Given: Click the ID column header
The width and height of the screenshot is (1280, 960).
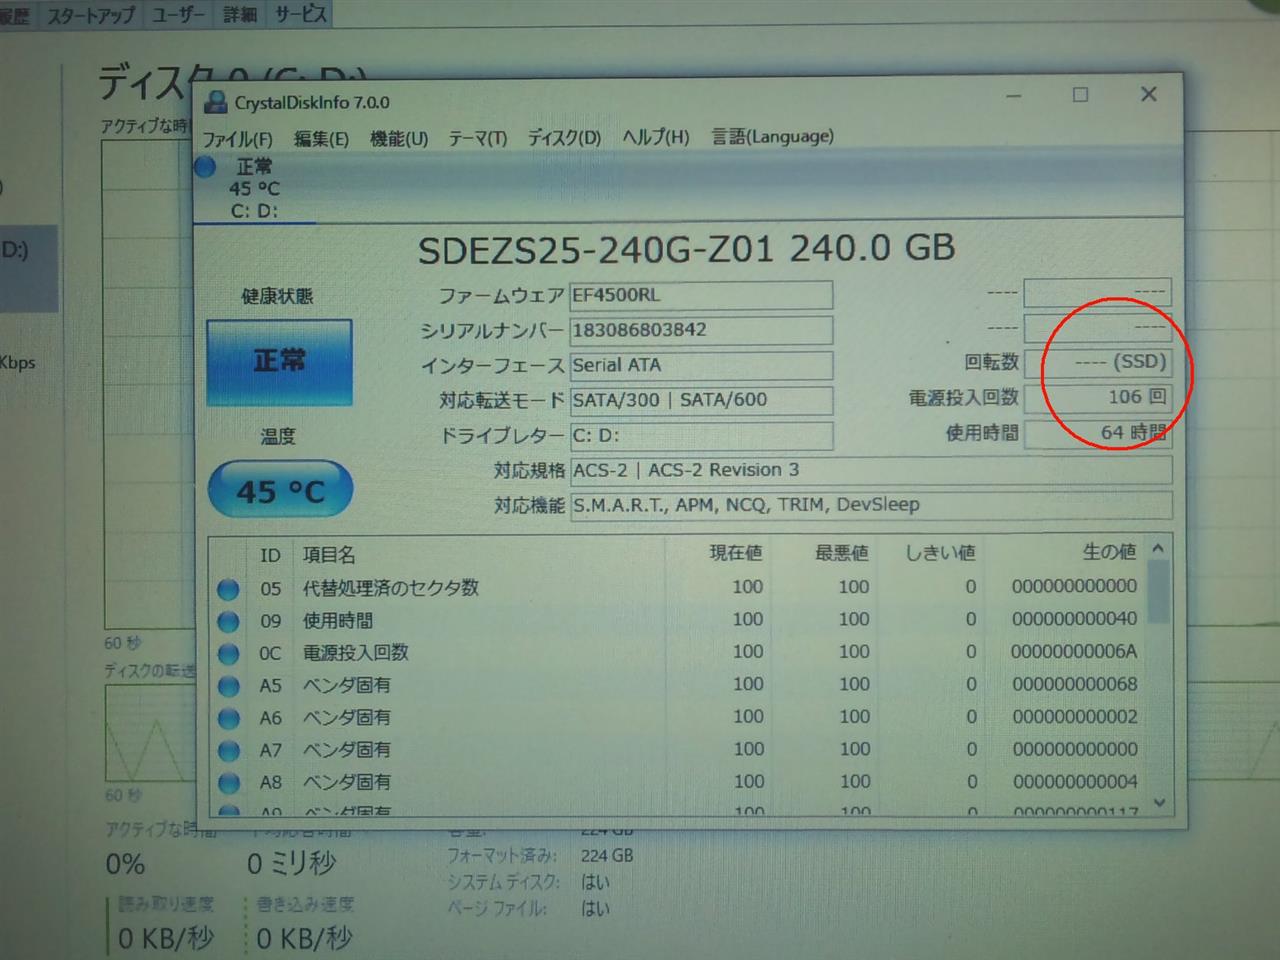Looking at the screenshot, I should pyautogui.click(x=270, y=556).
